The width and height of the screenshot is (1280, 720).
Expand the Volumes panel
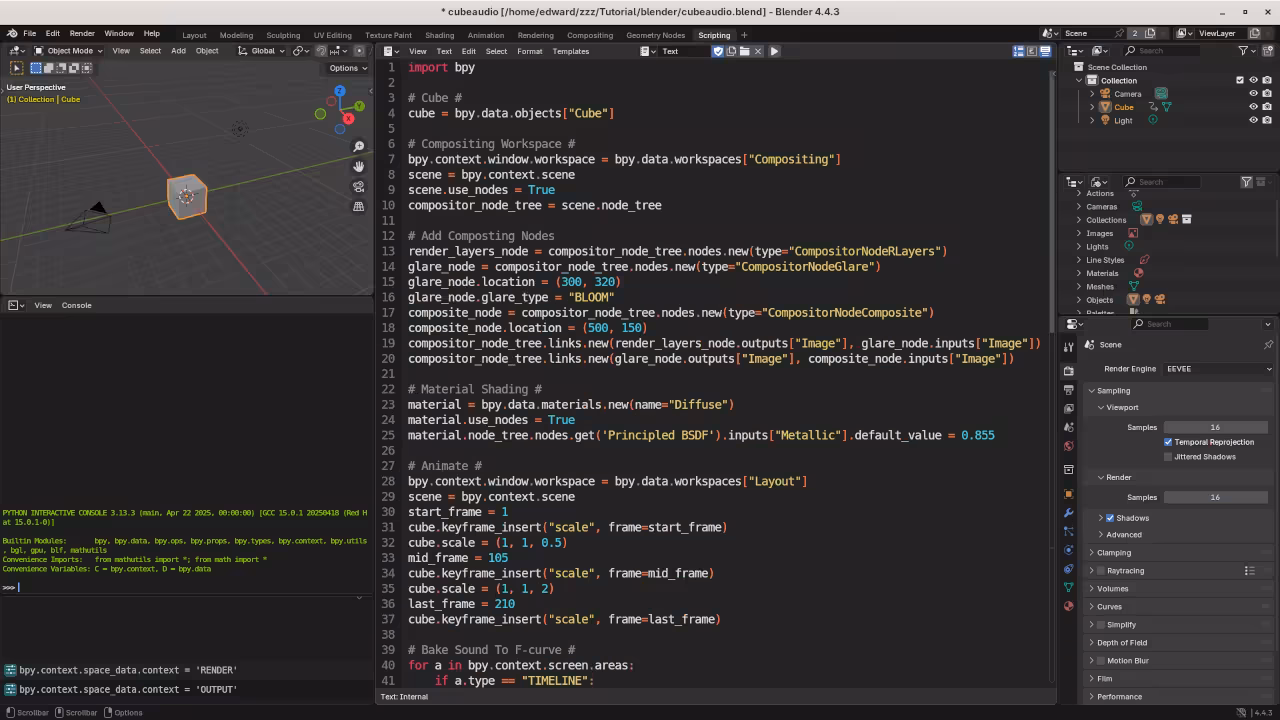(1112, 589)
